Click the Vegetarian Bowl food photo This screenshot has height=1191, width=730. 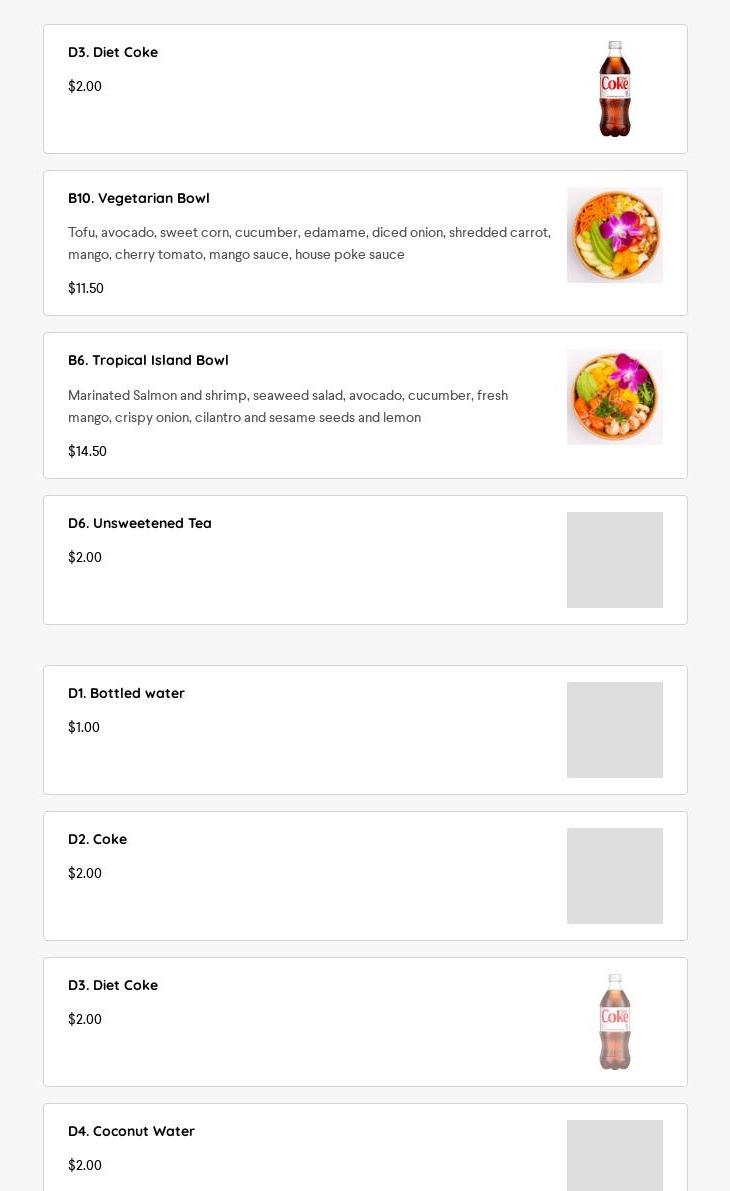(614, 235)
